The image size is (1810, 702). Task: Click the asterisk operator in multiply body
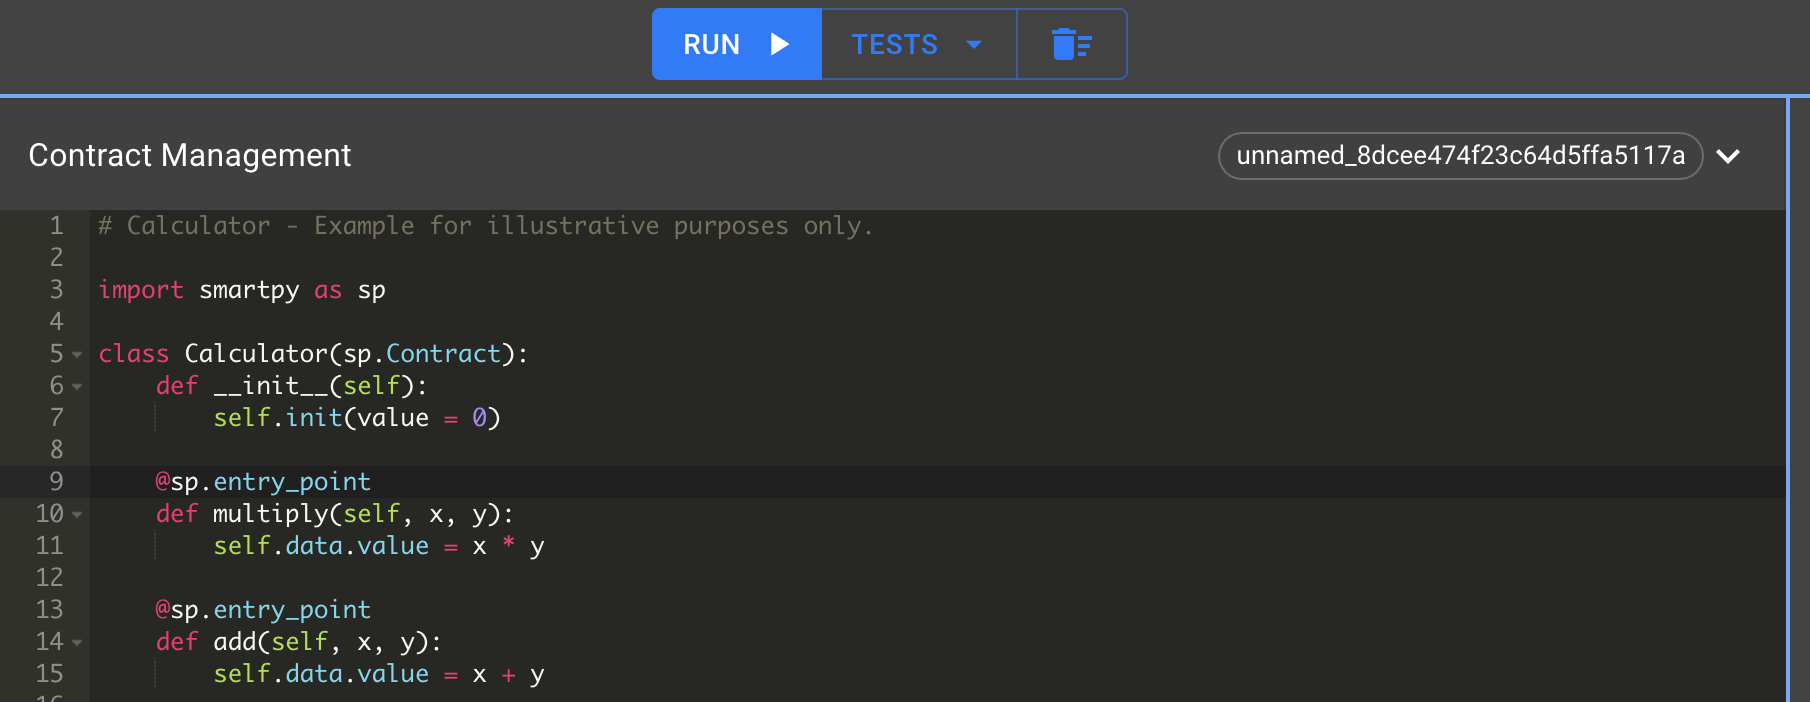point(508,546)
